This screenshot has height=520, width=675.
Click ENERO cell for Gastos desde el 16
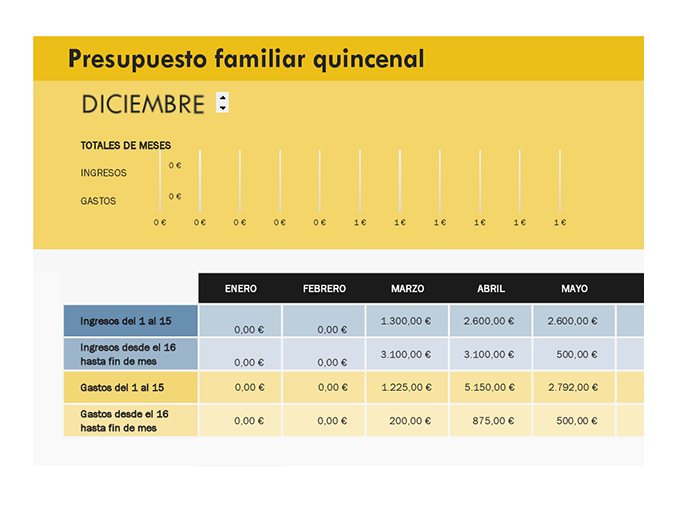point(240,421)
